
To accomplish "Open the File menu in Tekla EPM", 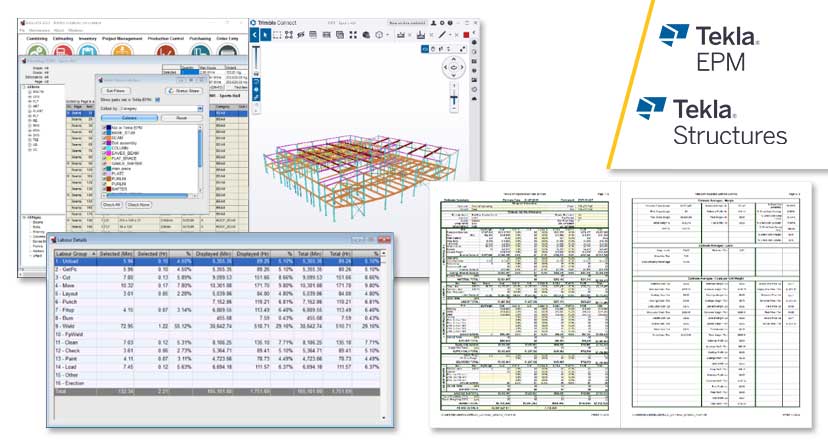I will coord(22,31).
